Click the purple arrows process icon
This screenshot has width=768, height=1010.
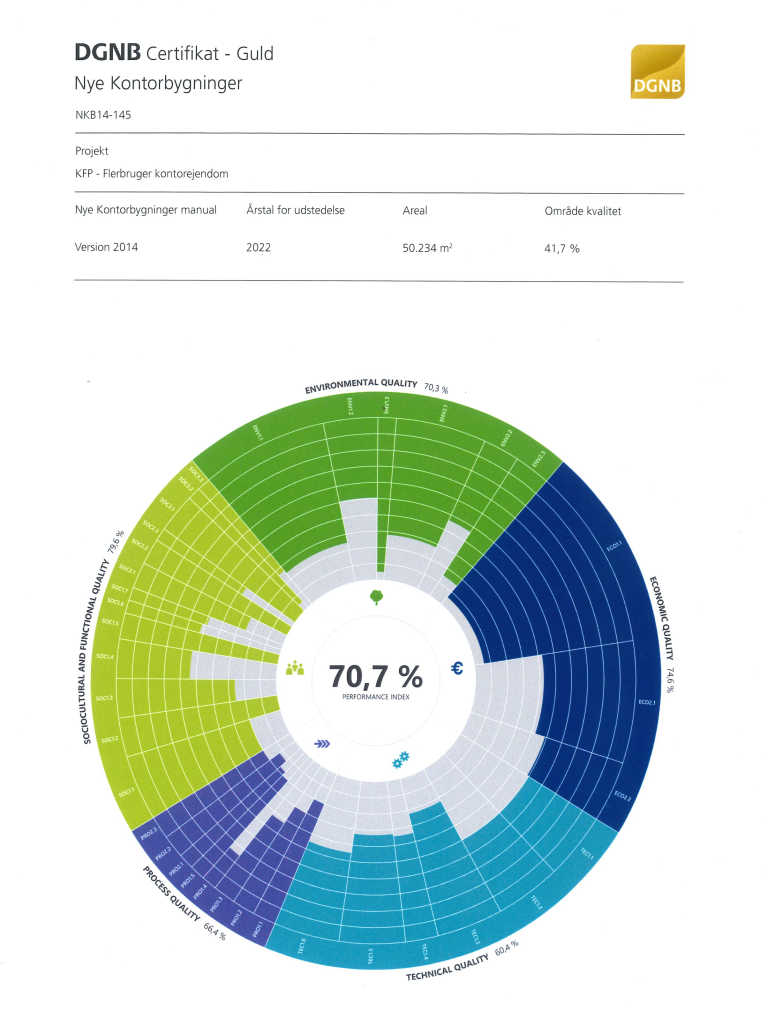[322, 744]
